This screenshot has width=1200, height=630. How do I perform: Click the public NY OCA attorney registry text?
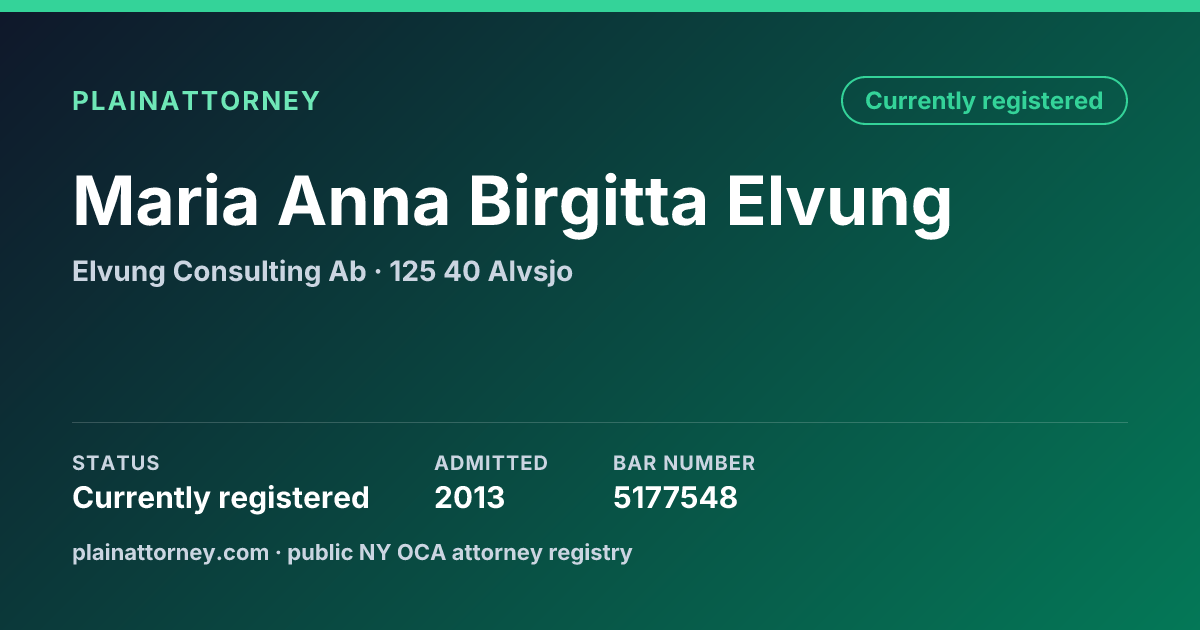[x=460, y=552]
